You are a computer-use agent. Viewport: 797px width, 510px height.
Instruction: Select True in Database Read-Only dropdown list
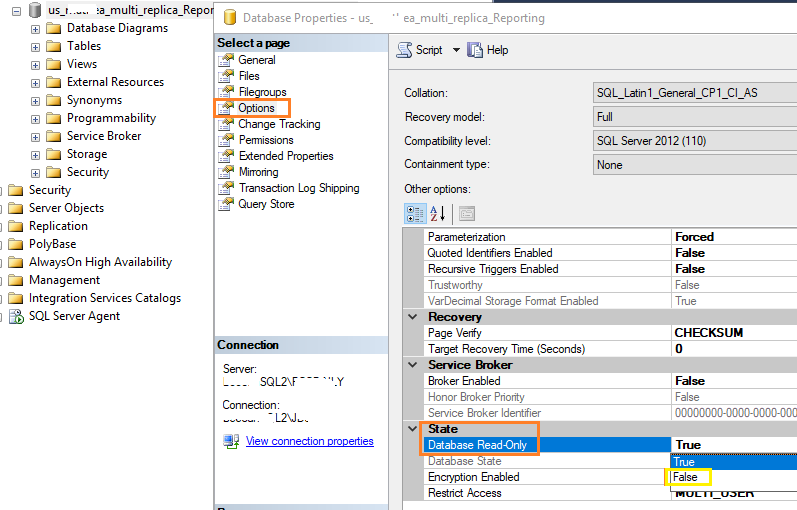[x=734, y=462]
